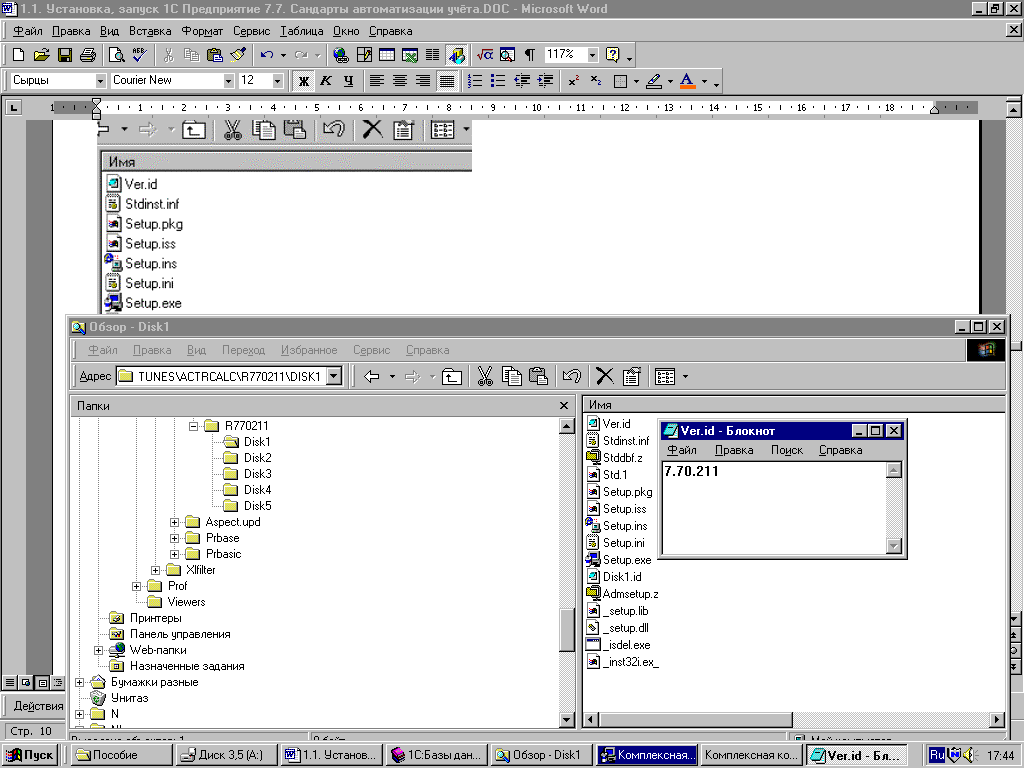Expand the Prbase folder node
Viewport: 1024px width, 768px height.
point(174,538)
